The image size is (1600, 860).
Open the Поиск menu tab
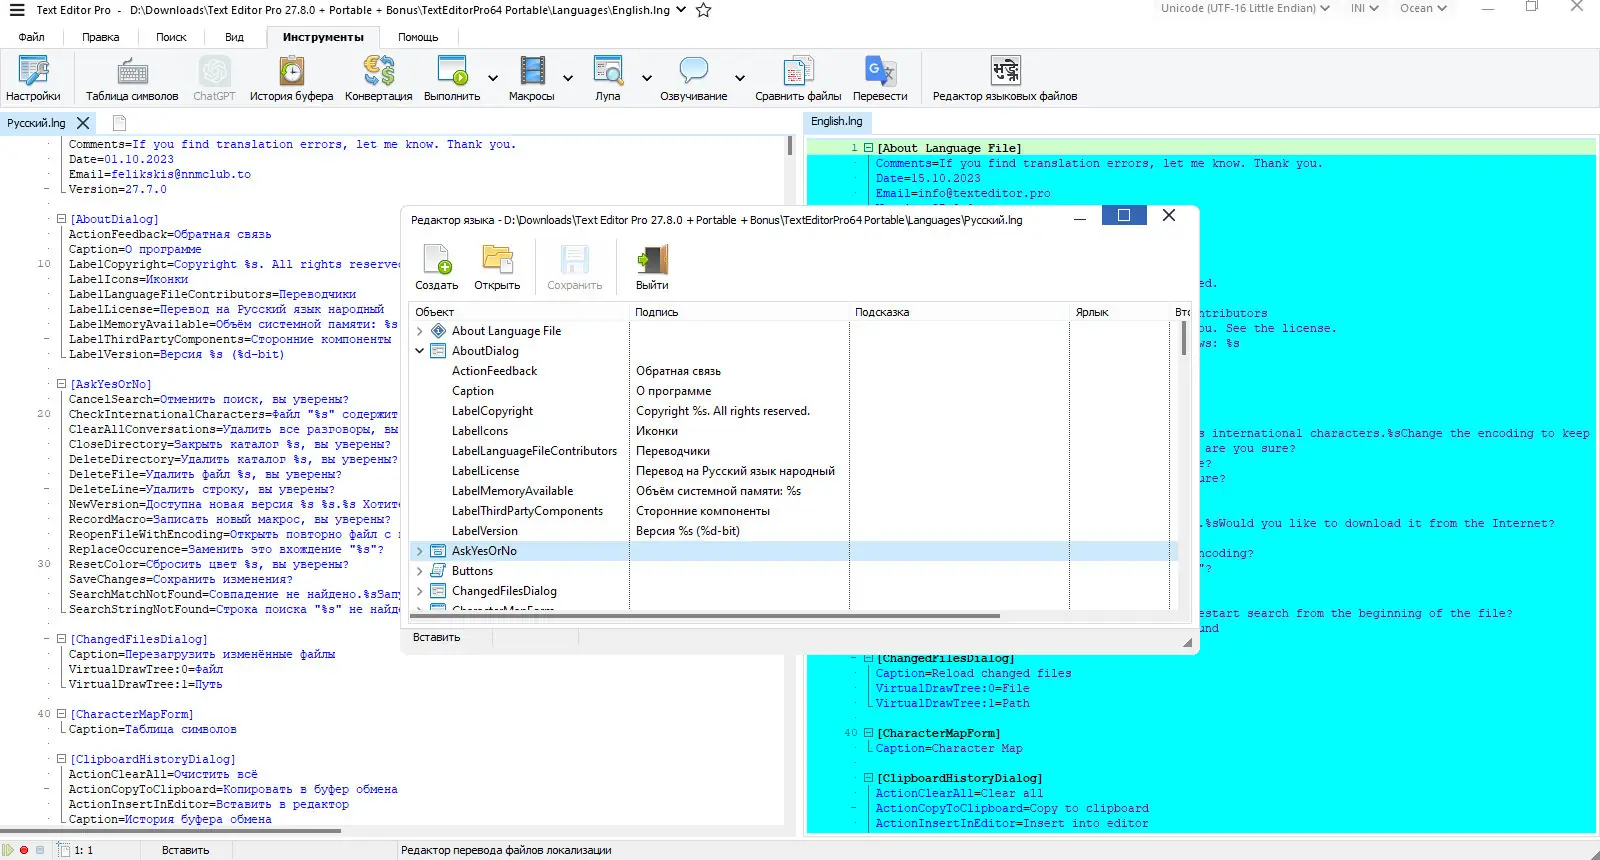[x=171, y=37]
